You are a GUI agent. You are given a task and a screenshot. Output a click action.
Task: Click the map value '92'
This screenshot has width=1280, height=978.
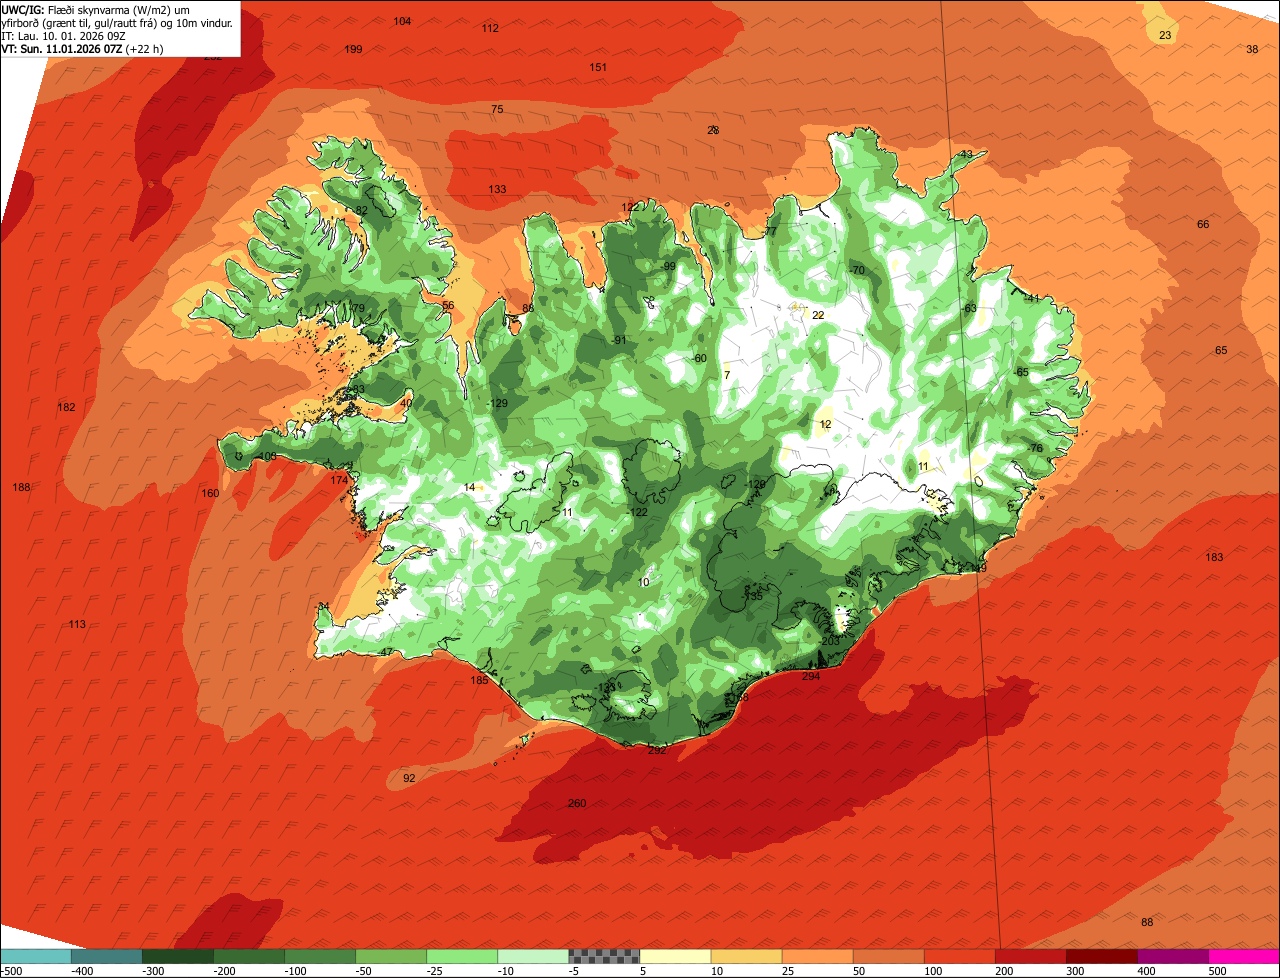pyautogui.click(x=409, y=778)
